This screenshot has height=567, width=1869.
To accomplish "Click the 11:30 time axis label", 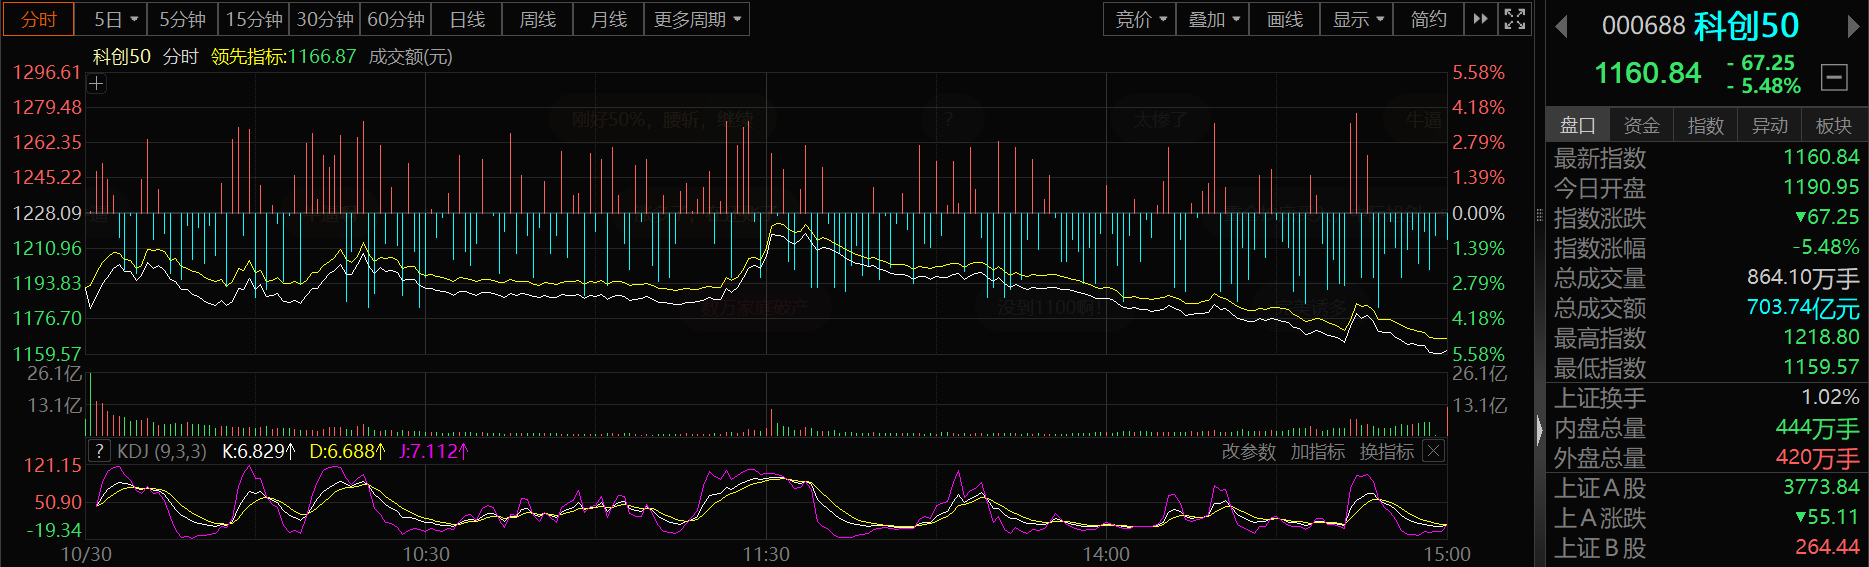I will (x=766, y=554).
